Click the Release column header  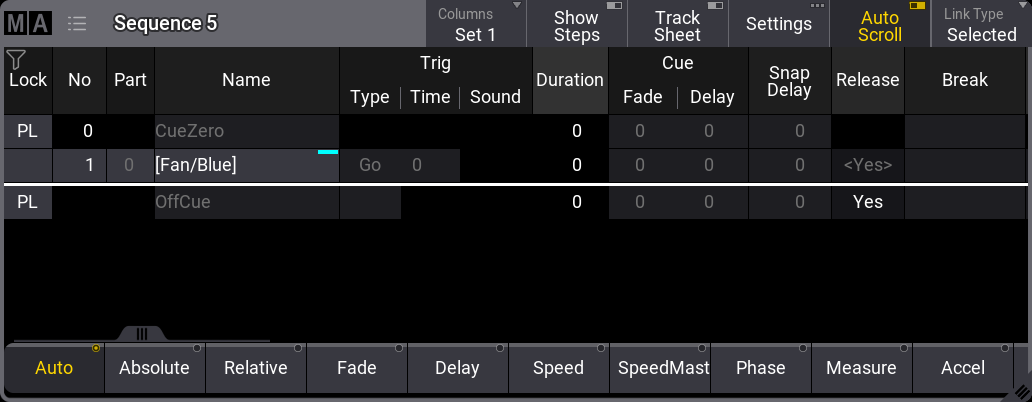coord(867,80)
